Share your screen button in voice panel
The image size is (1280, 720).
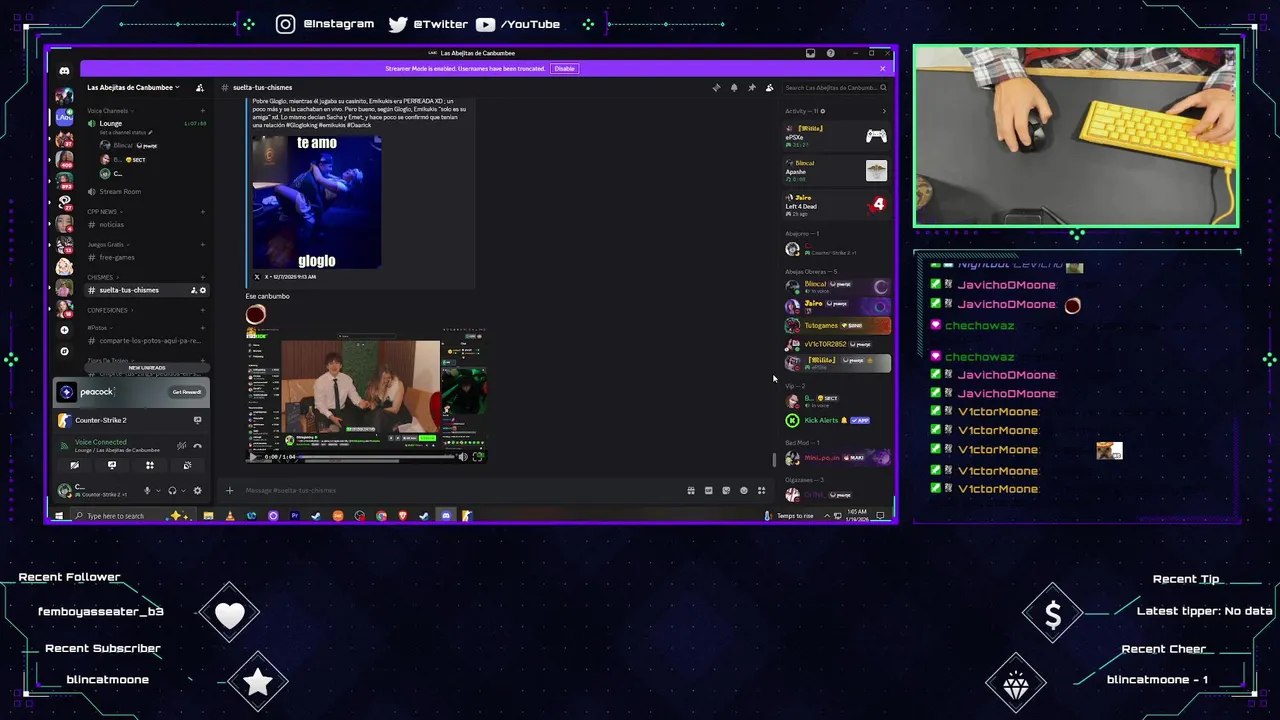(x=112, y=465)
